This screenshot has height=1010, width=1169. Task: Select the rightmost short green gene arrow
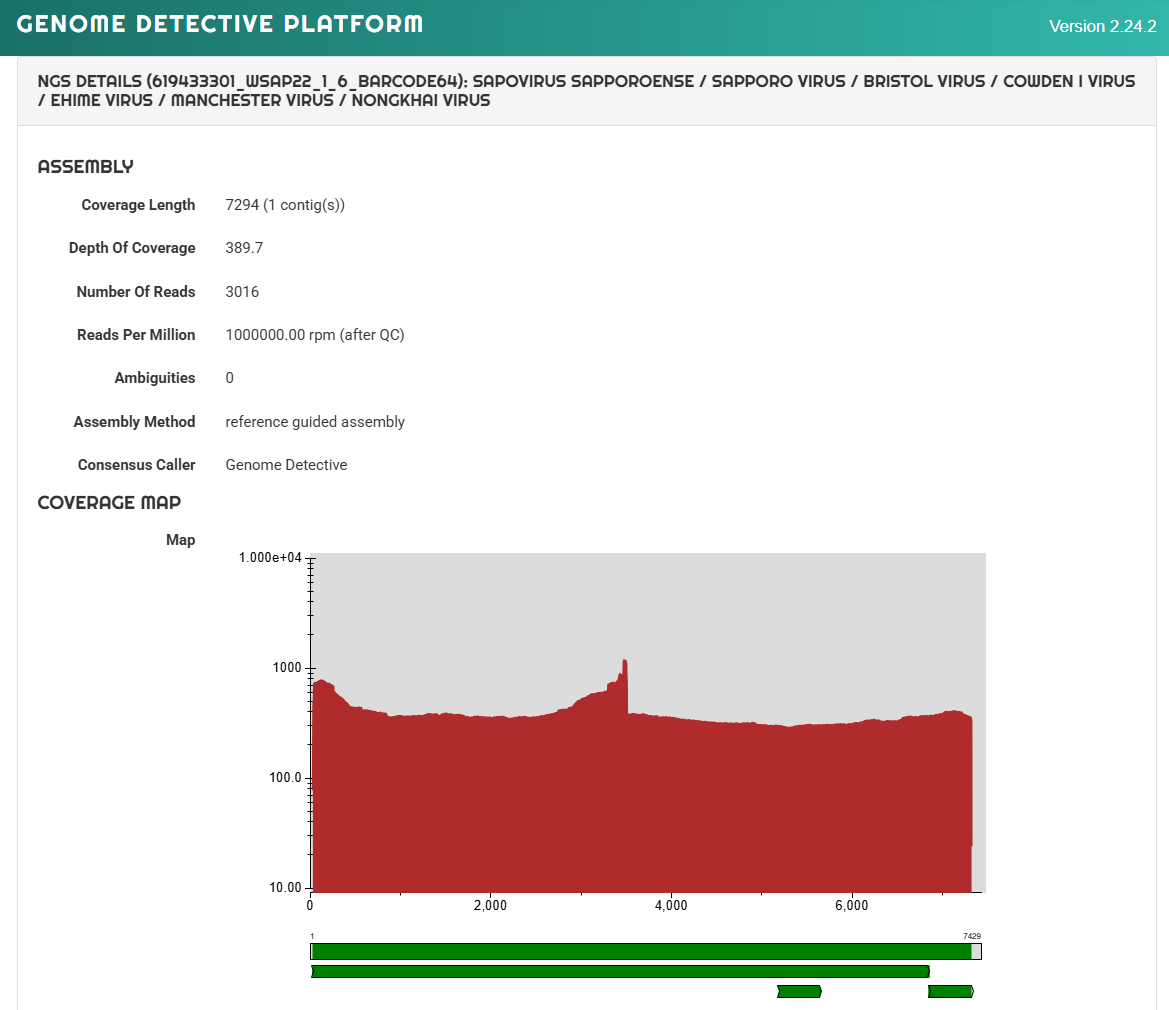[x=951, y=991]
